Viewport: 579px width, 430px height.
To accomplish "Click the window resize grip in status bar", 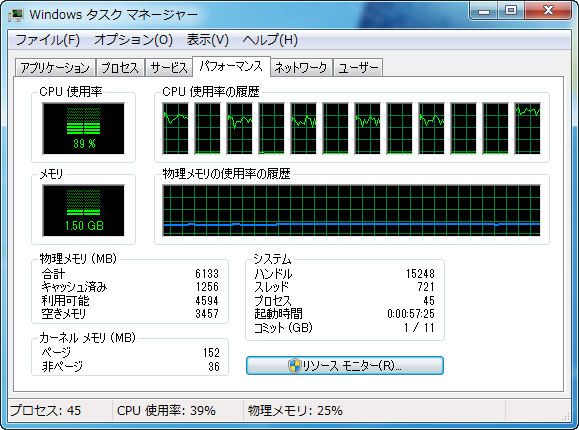I will (565, 416).
